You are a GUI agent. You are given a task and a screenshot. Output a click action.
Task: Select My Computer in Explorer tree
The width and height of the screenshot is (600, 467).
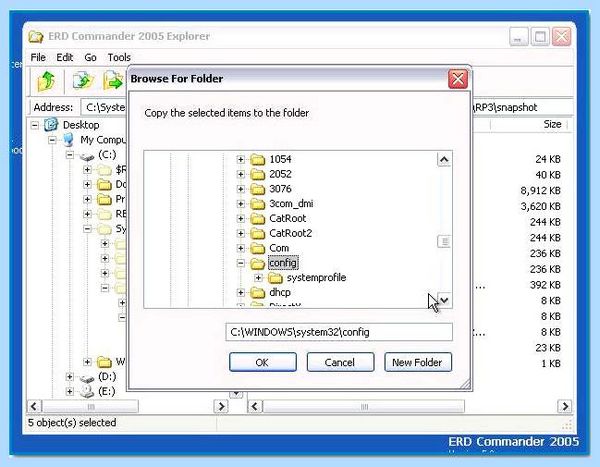click(x=103, y=140)
